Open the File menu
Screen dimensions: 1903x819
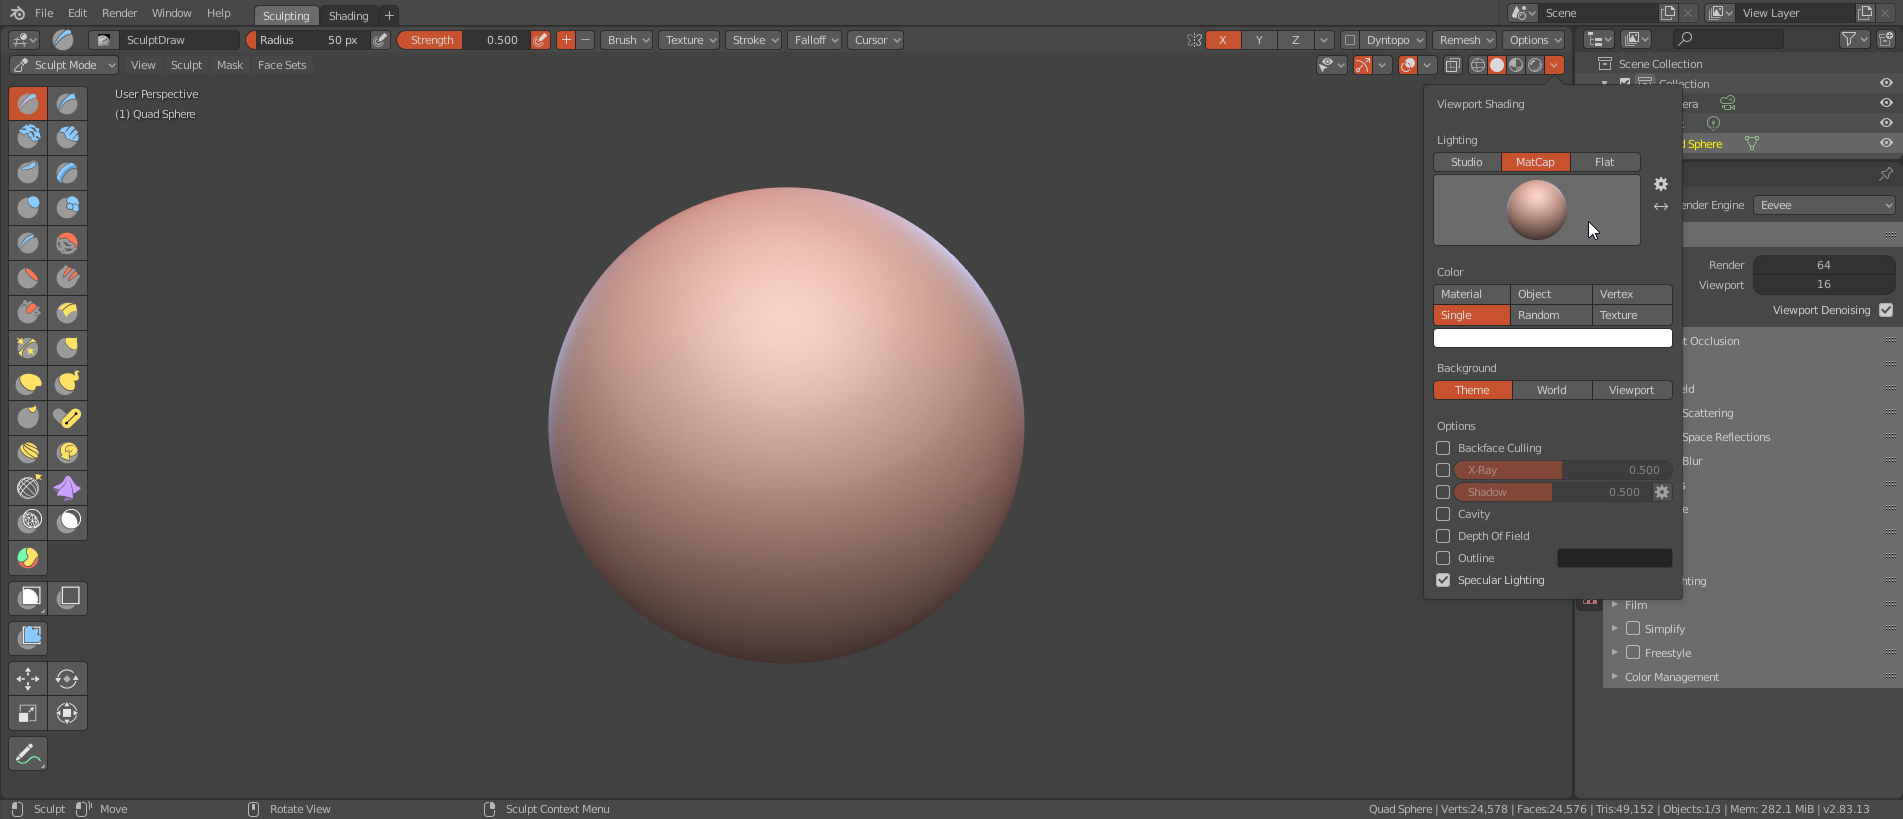pyautogui.click(x=44, y=13)
